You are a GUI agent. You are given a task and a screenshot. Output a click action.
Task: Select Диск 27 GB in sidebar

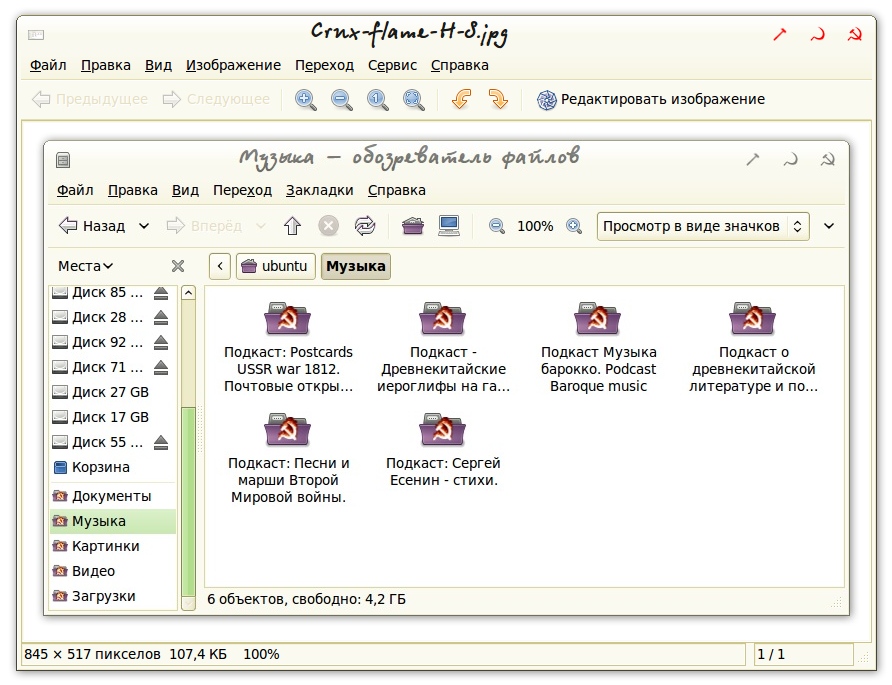point(113,393)
